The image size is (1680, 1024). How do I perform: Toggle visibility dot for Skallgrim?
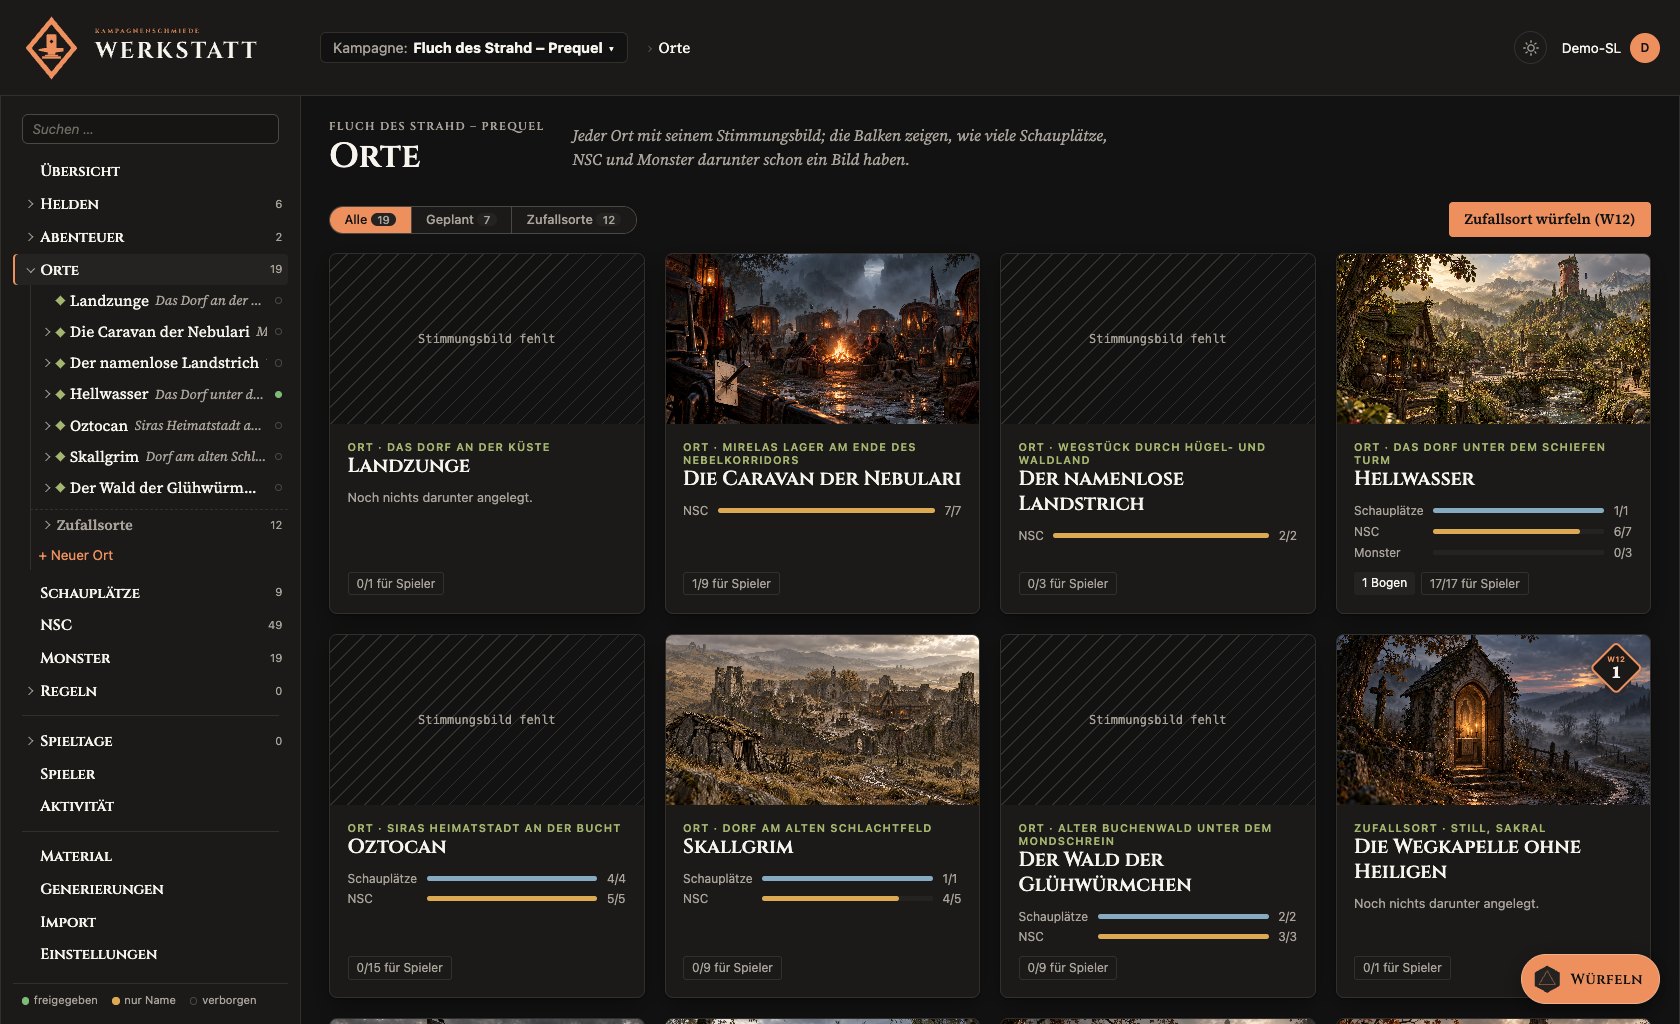(x=278, y=457)
